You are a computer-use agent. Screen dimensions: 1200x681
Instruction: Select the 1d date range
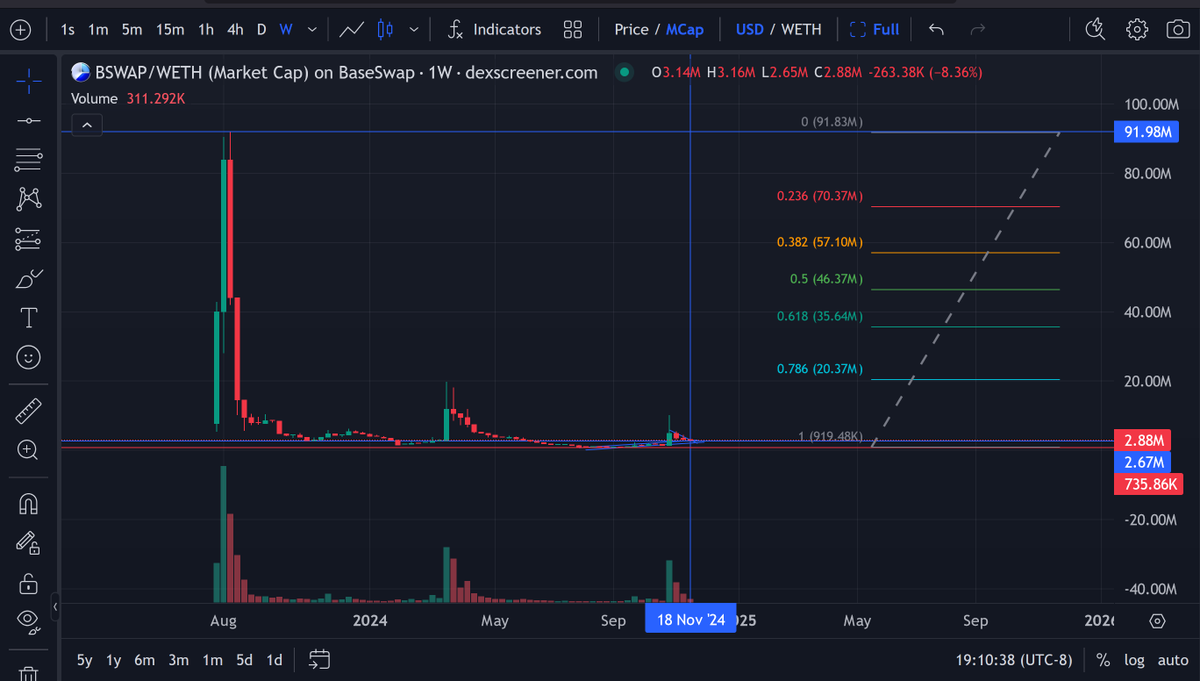[274, 660]
